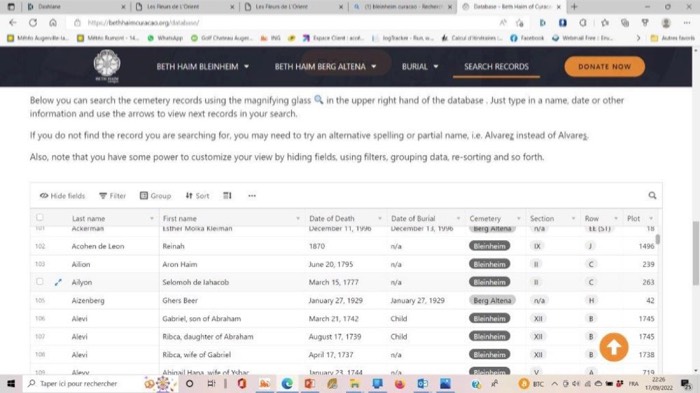Screen dimensions: 700x393
Task: Reload the page with the refresh icon
Action: point(33,22)
